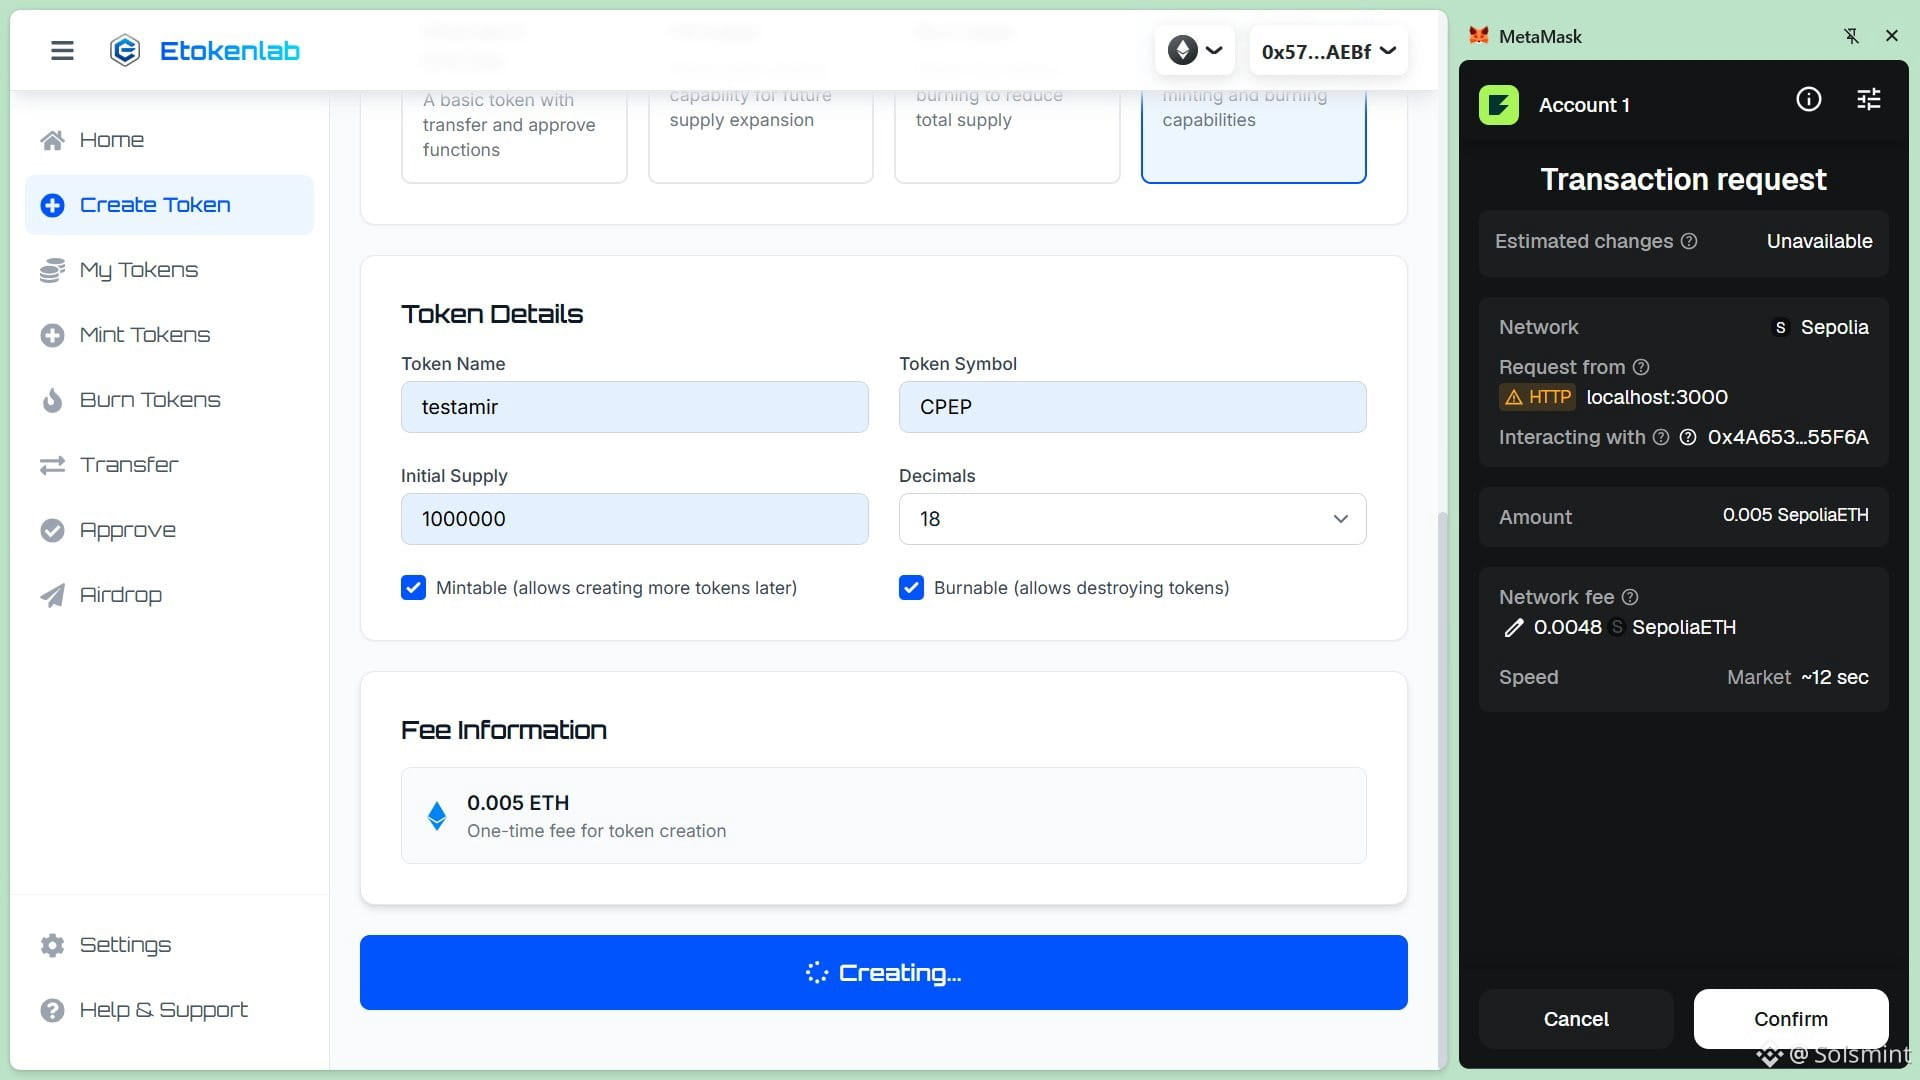Click the Help & Support question icon
Viewport: 1920px width, 1080px height.
click(52, 1010)
